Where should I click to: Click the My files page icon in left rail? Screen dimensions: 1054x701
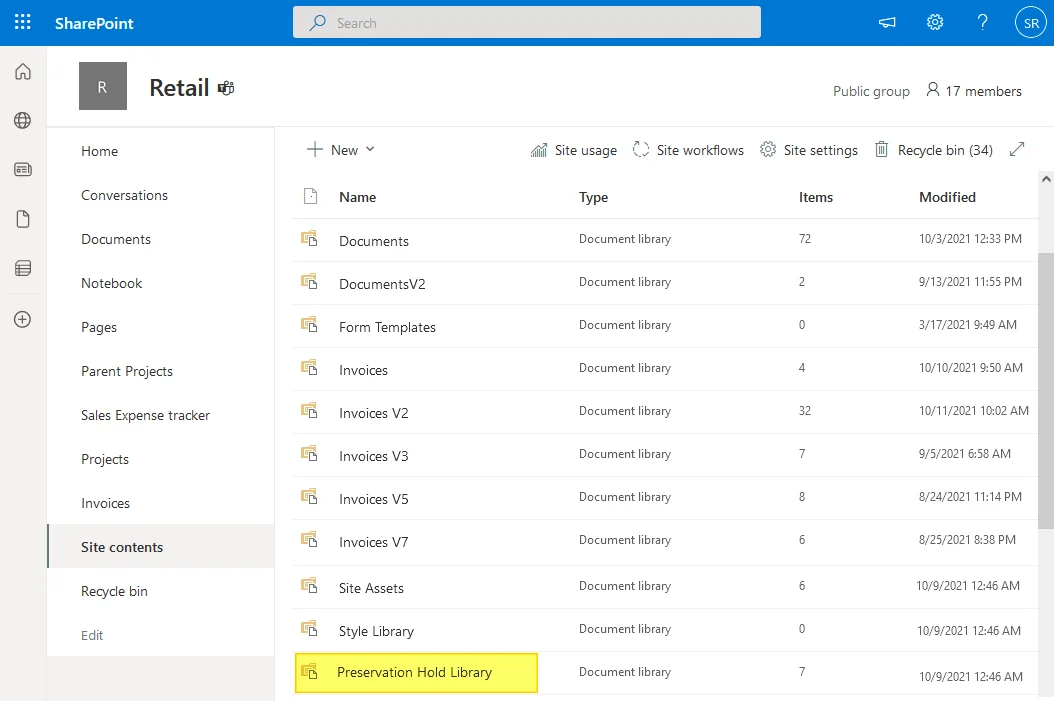tap(23, 219)
